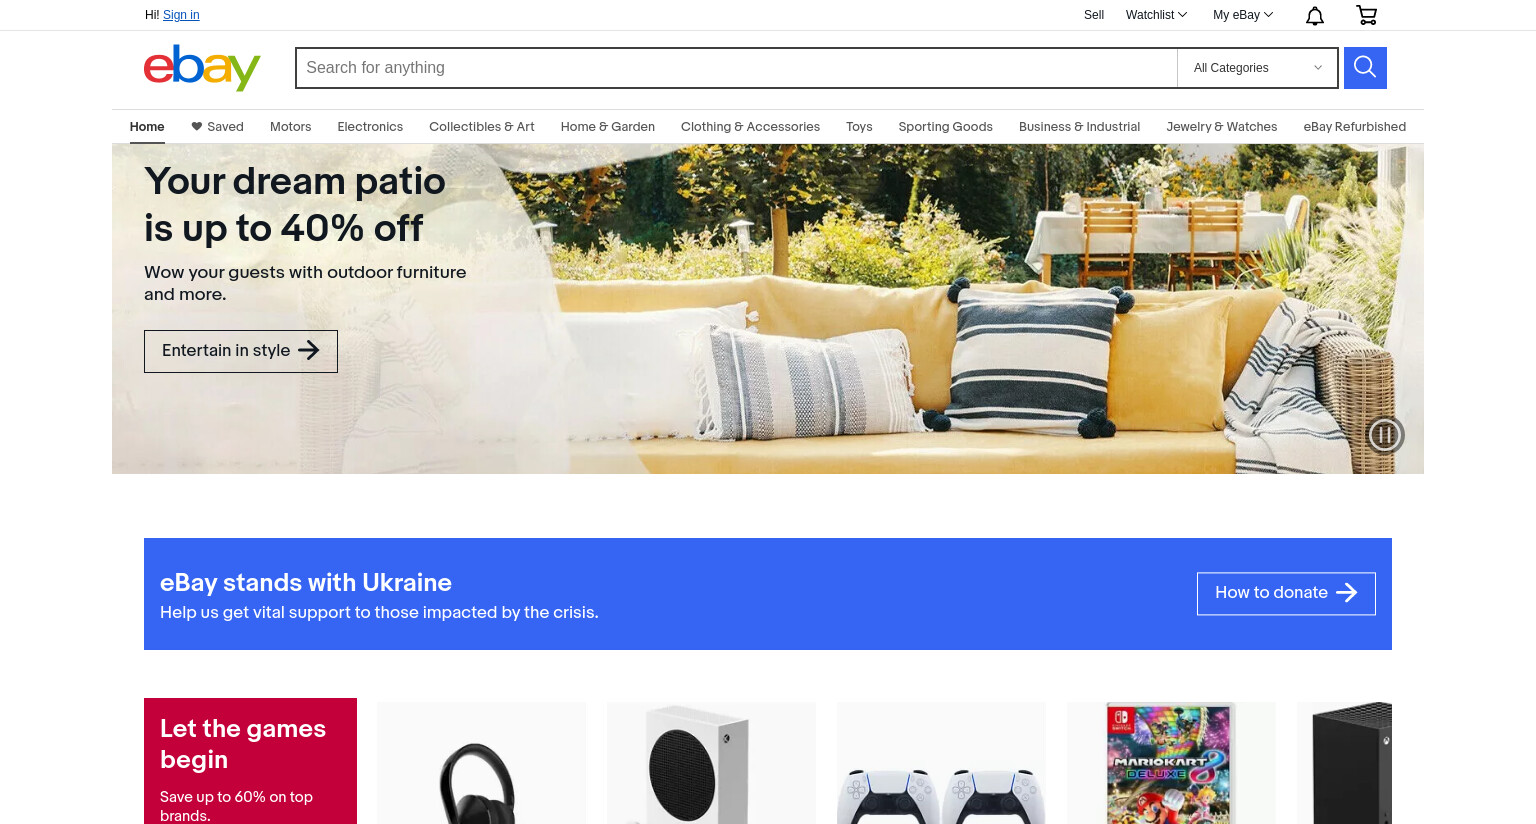Click the Sell link
Viewport: 1536px width, 824px height.
(1094, 15)
